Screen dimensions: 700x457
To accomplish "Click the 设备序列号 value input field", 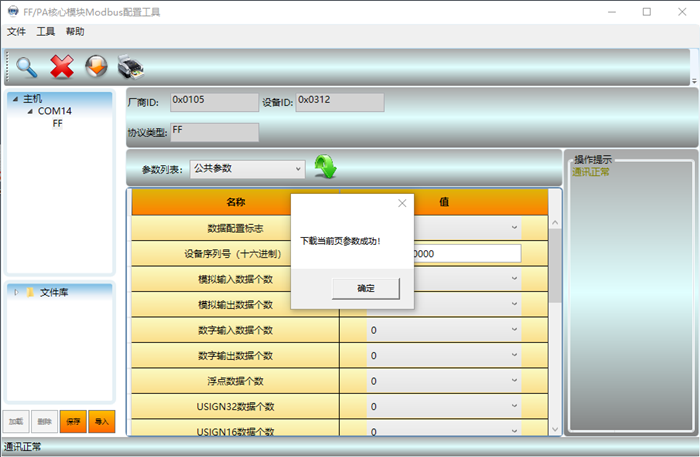I will coord(467,253).
